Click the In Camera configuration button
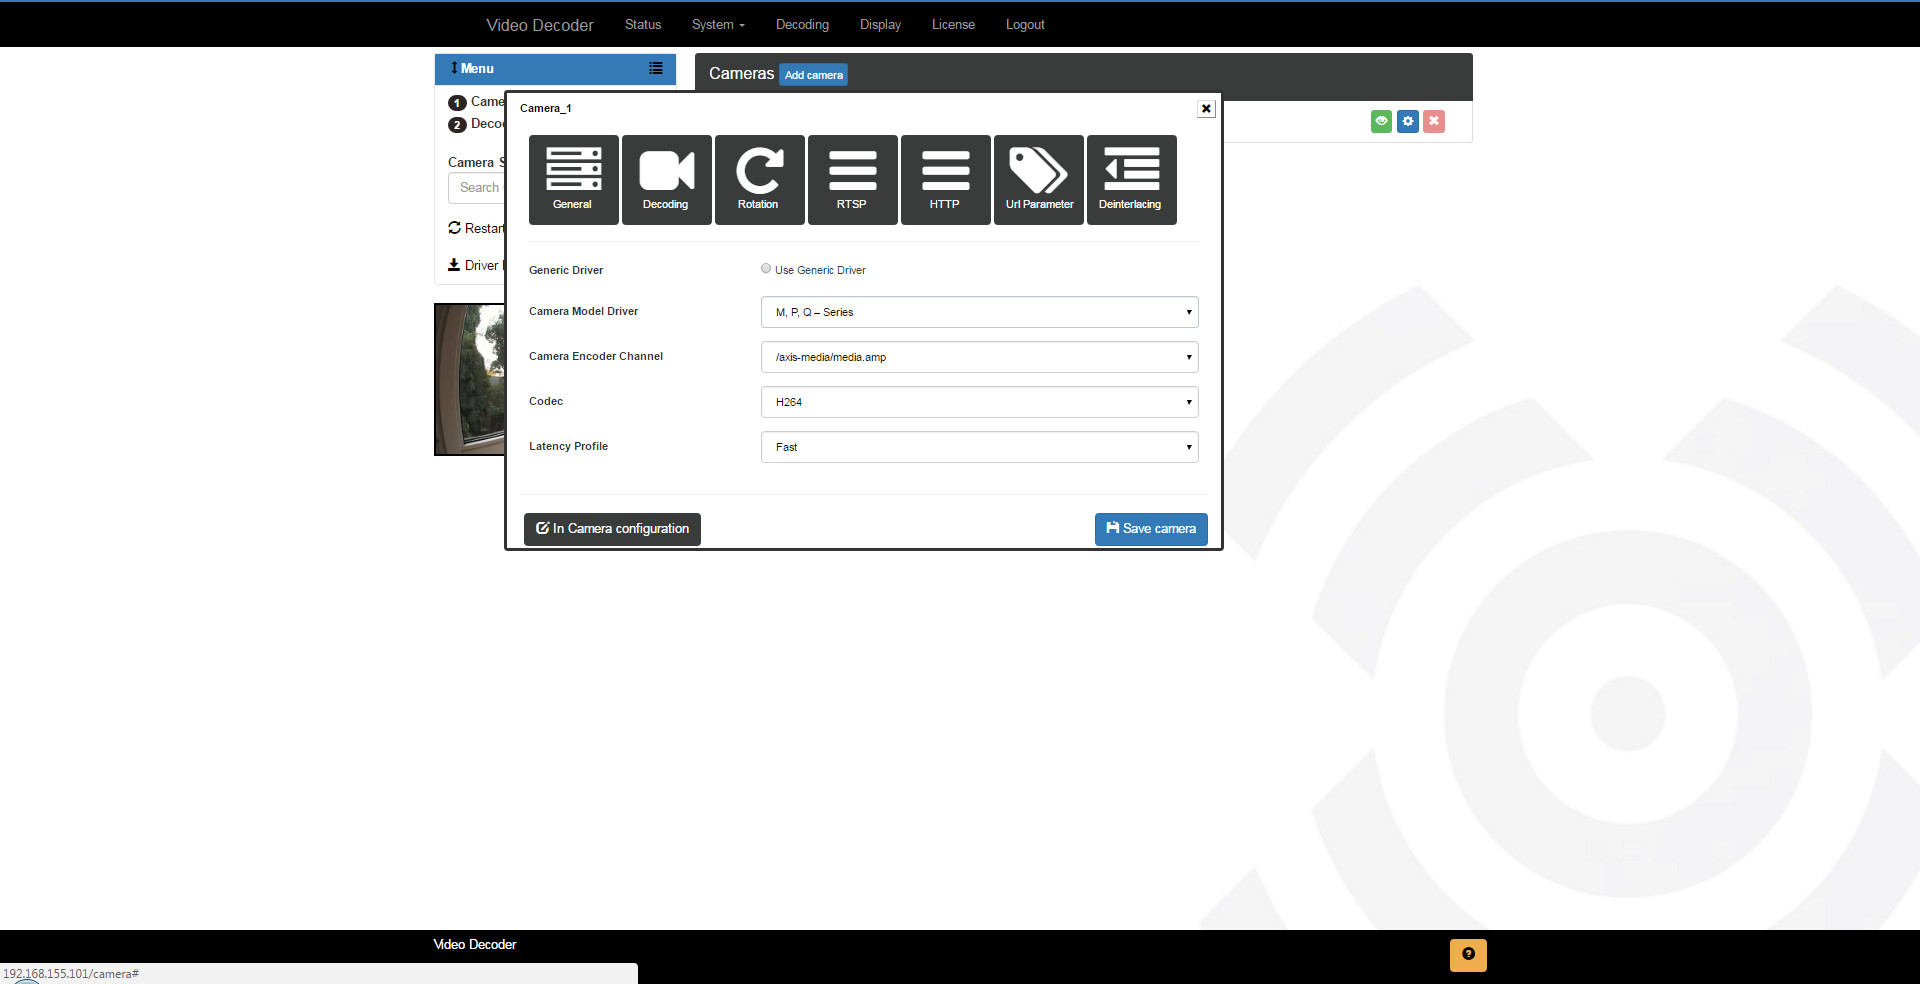1920x984 pixels. point(612,529)
